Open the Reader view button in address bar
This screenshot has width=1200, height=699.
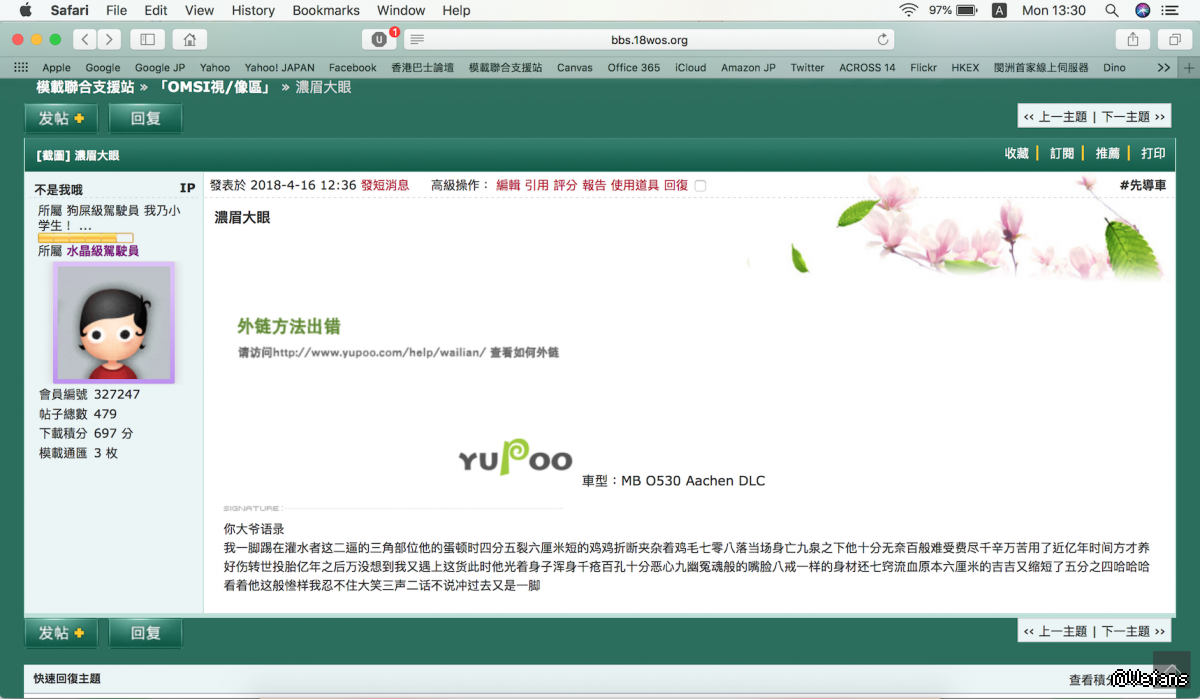[x=417, y=40]
